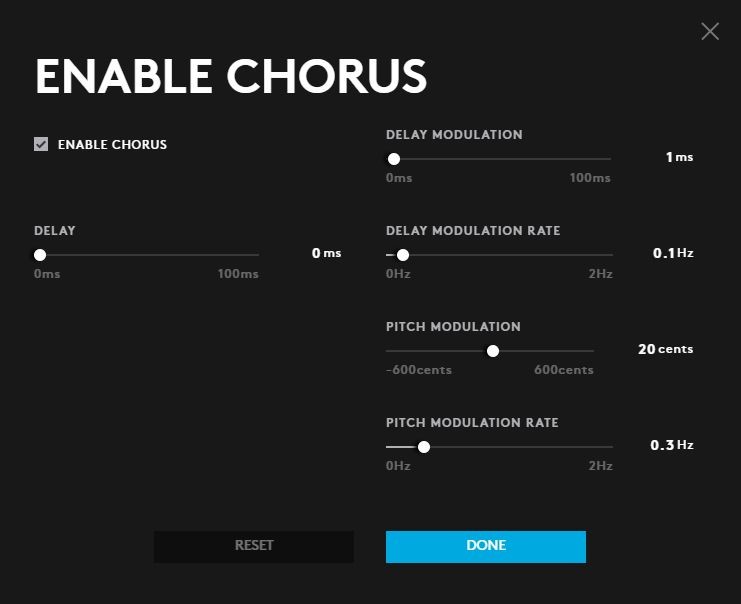The image size is (741, 604).
Task: Click the Delay Modulation value of 1 ms
Action: click(x=679, y=158)
